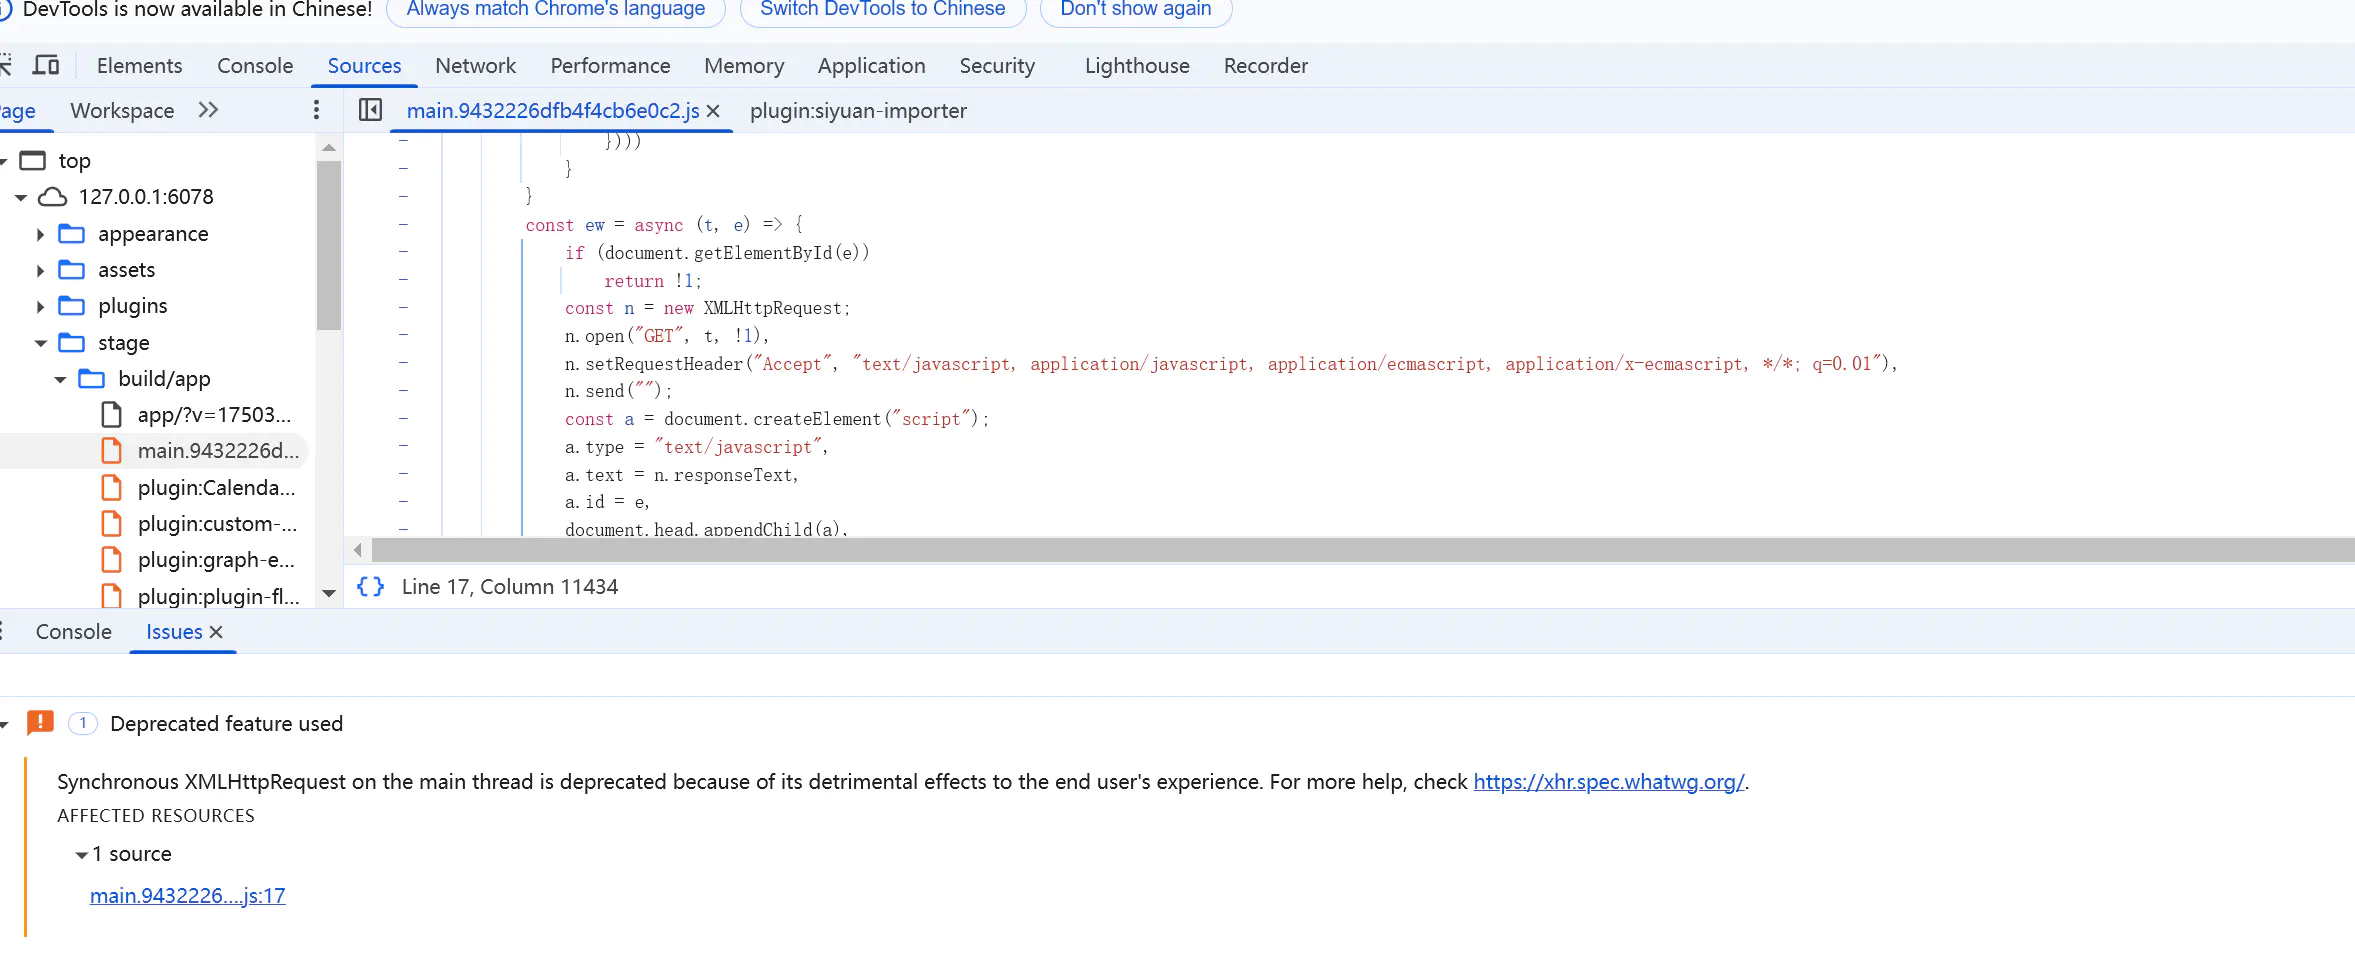Open the xhr.spec.whatwg.org link
This screenshot has height=968, width=2355.
(1608, 782)
